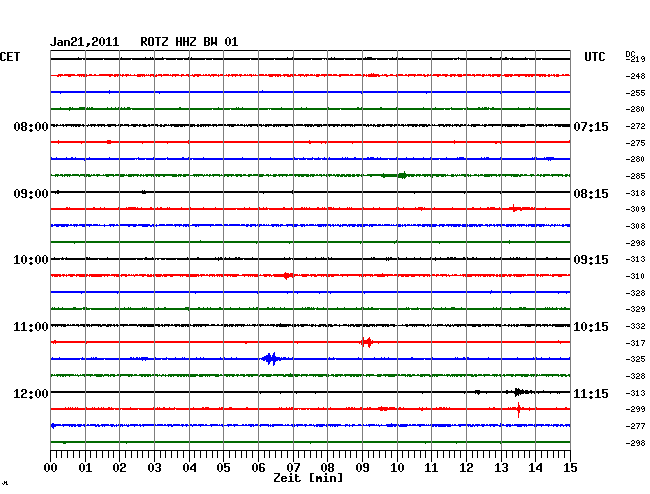Select the 09:00 CET time label
Screen dimensions: 650x494
[31, 194]
